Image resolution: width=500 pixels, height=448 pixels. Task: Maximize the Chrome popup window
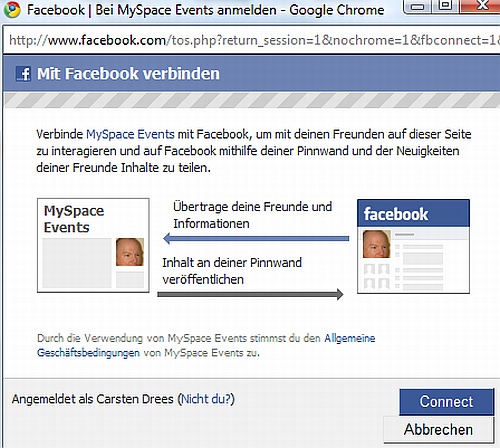coord(445,5)
